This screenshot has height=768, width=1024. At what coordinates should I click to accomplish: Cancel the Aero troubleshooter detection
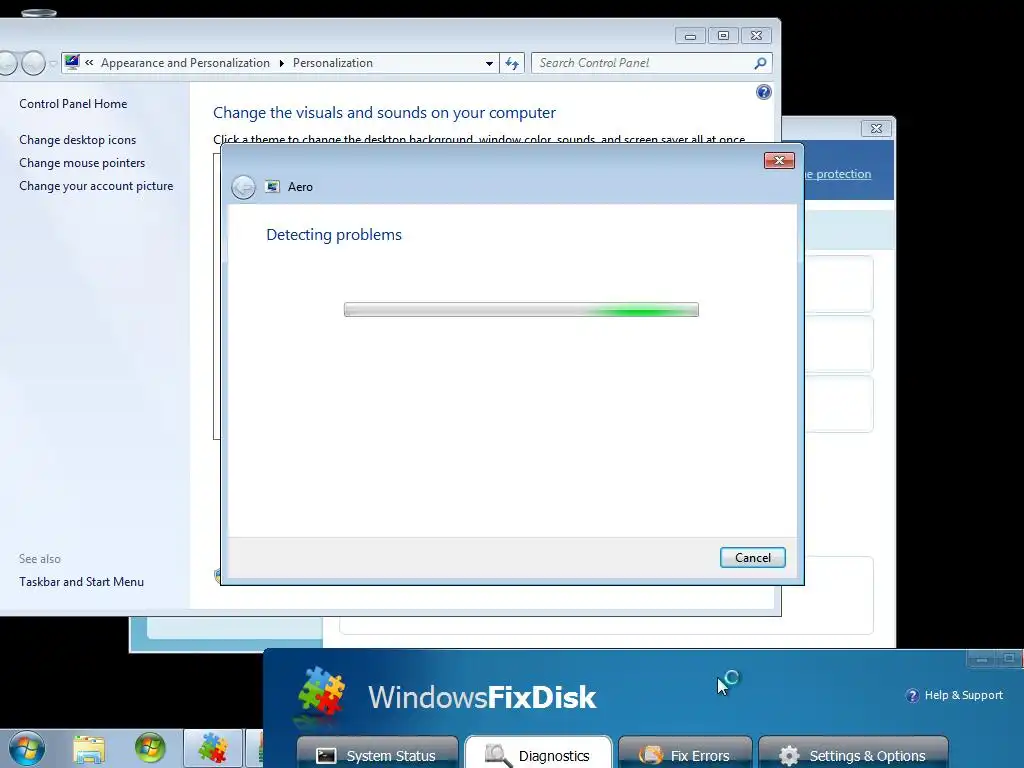tap(752, 558)
